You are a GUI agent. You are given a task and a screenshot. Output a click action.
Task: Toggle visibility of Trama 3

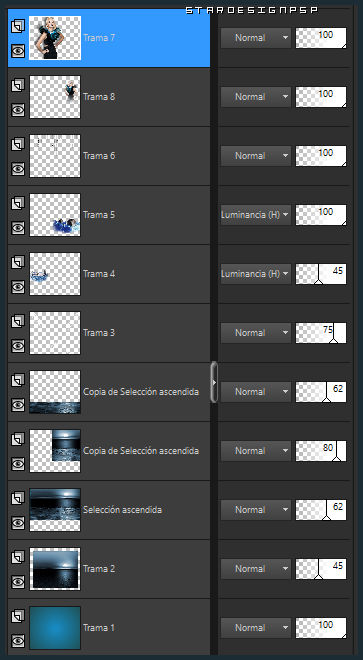point(18,346)
